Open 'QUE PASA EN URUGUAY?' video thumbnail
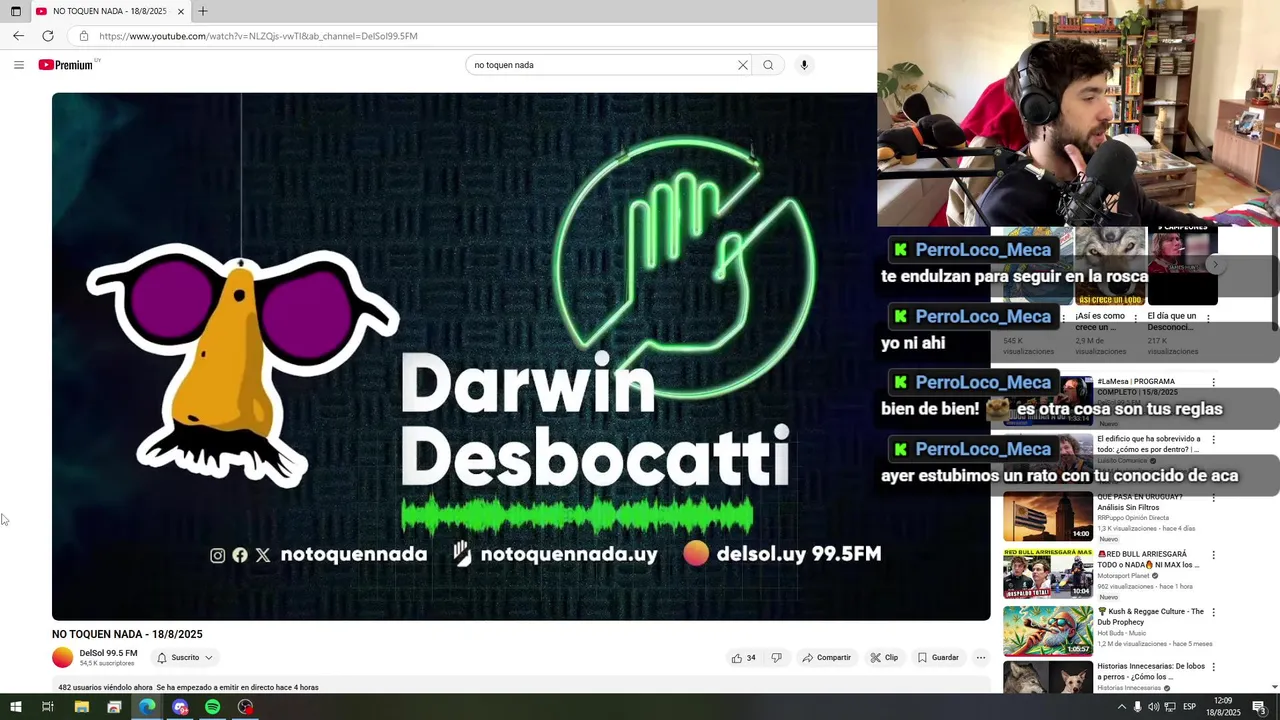Image resolution: width=1280 pixels, height=720 pixels. 1048,517
